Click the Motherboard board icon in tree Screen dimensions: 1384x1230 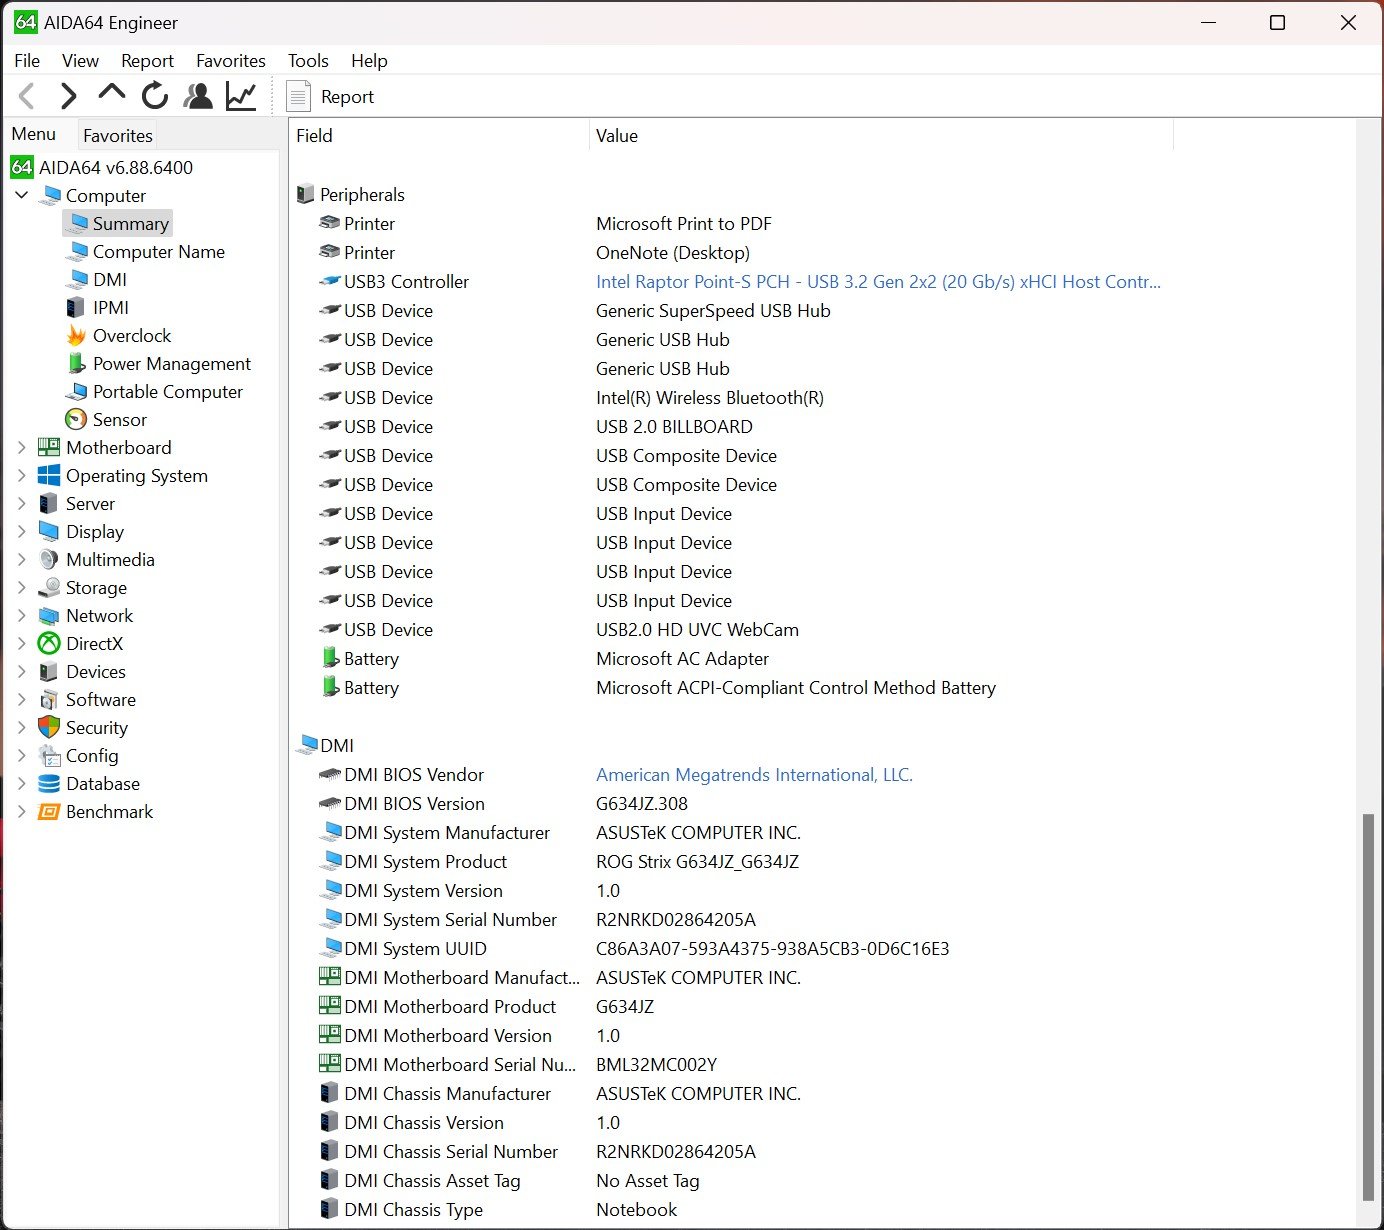[49, 448]
